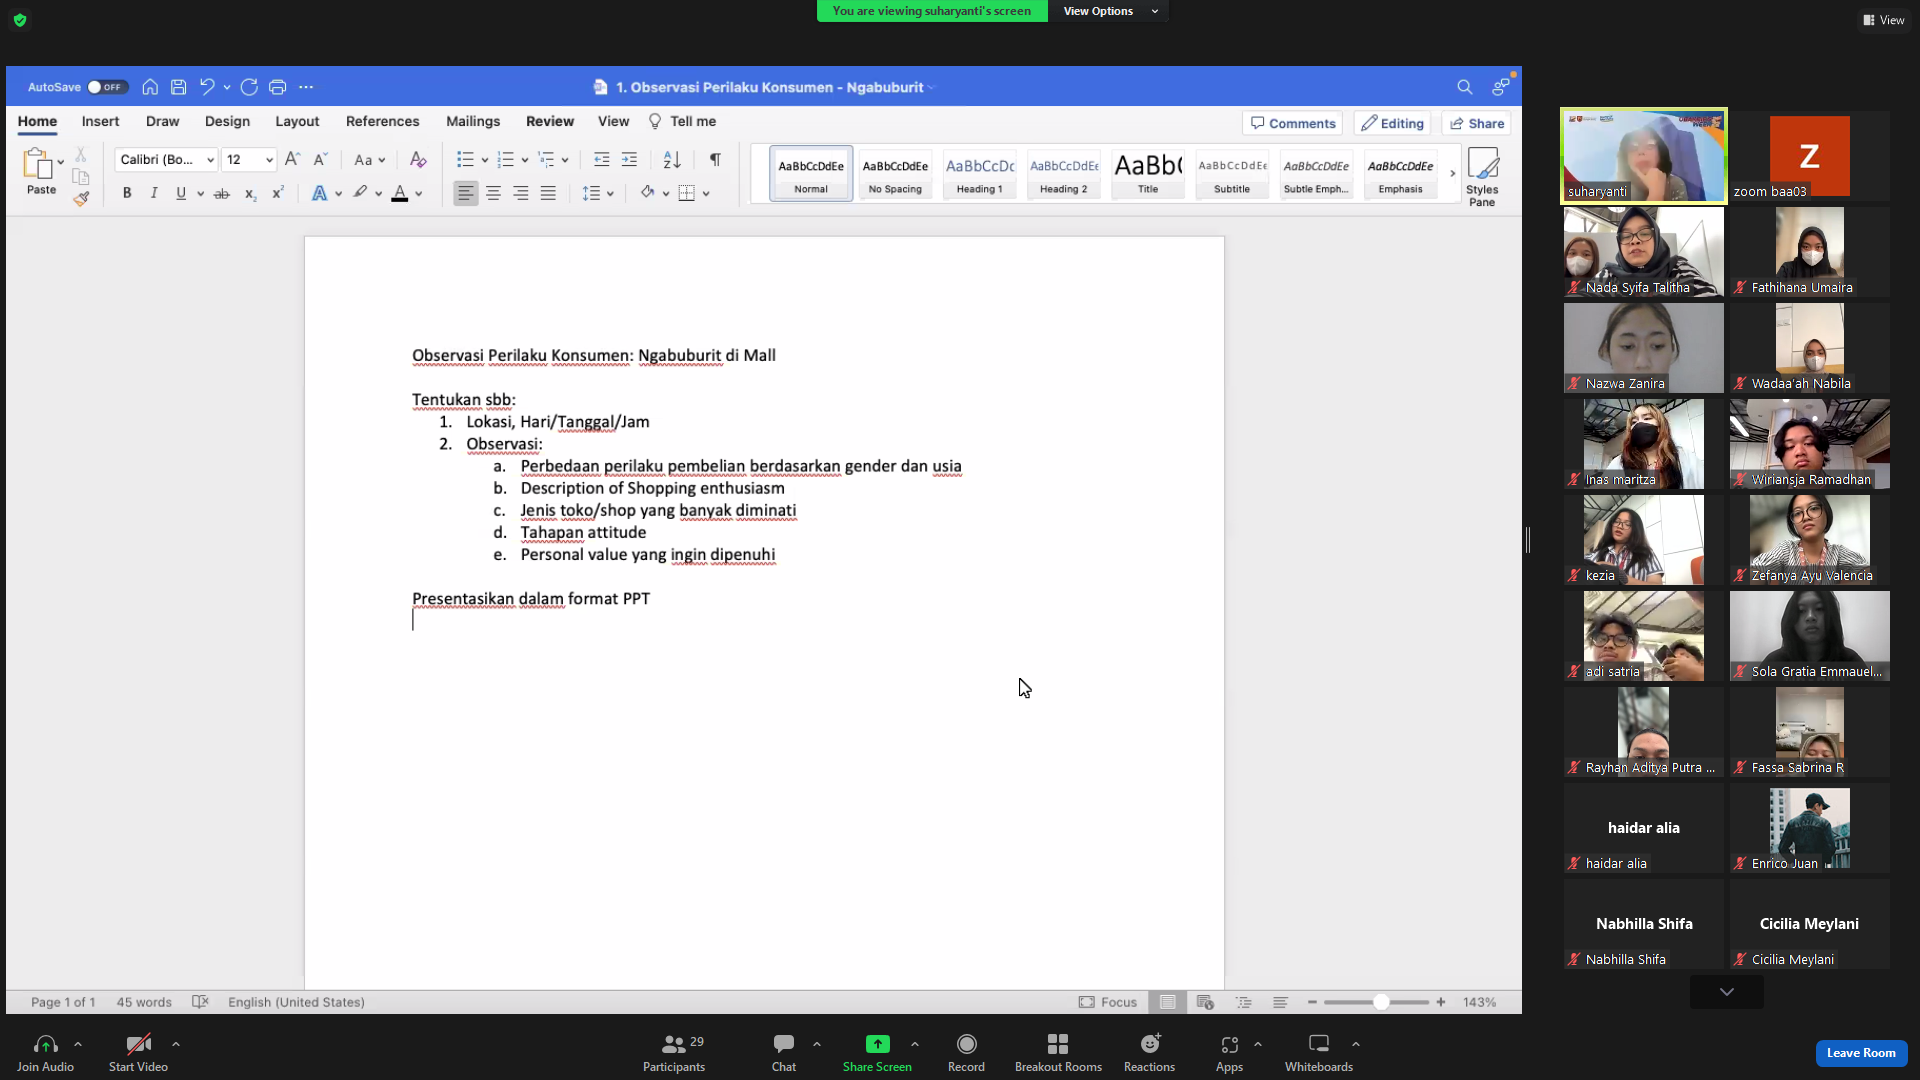Image resolution: width=1920 pixels, height=1080 pixels.
Task: Click the Share button in Word
Action: click(x=1476, y=123)
